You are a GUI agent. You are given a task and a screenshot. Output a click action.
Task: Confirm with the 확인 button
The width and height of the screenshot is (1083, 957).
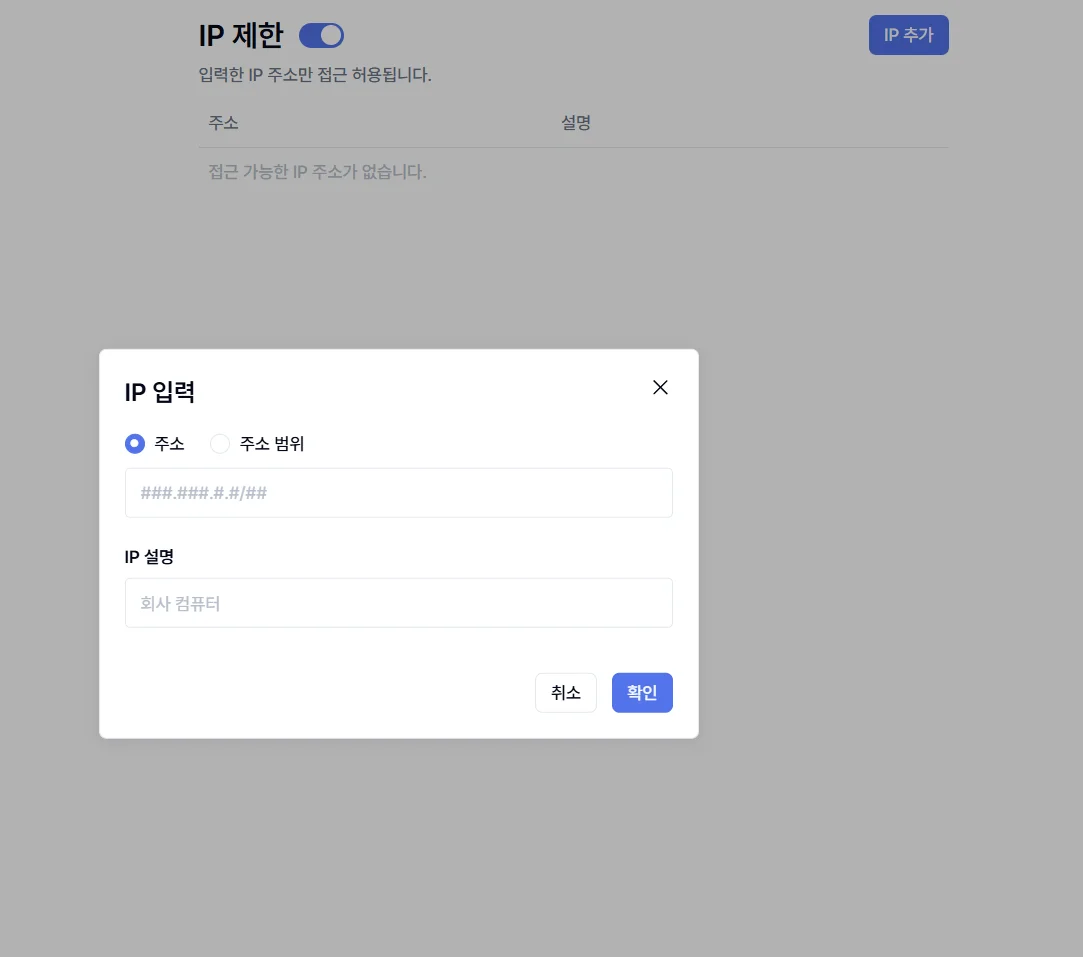click(x=641, y=693)
